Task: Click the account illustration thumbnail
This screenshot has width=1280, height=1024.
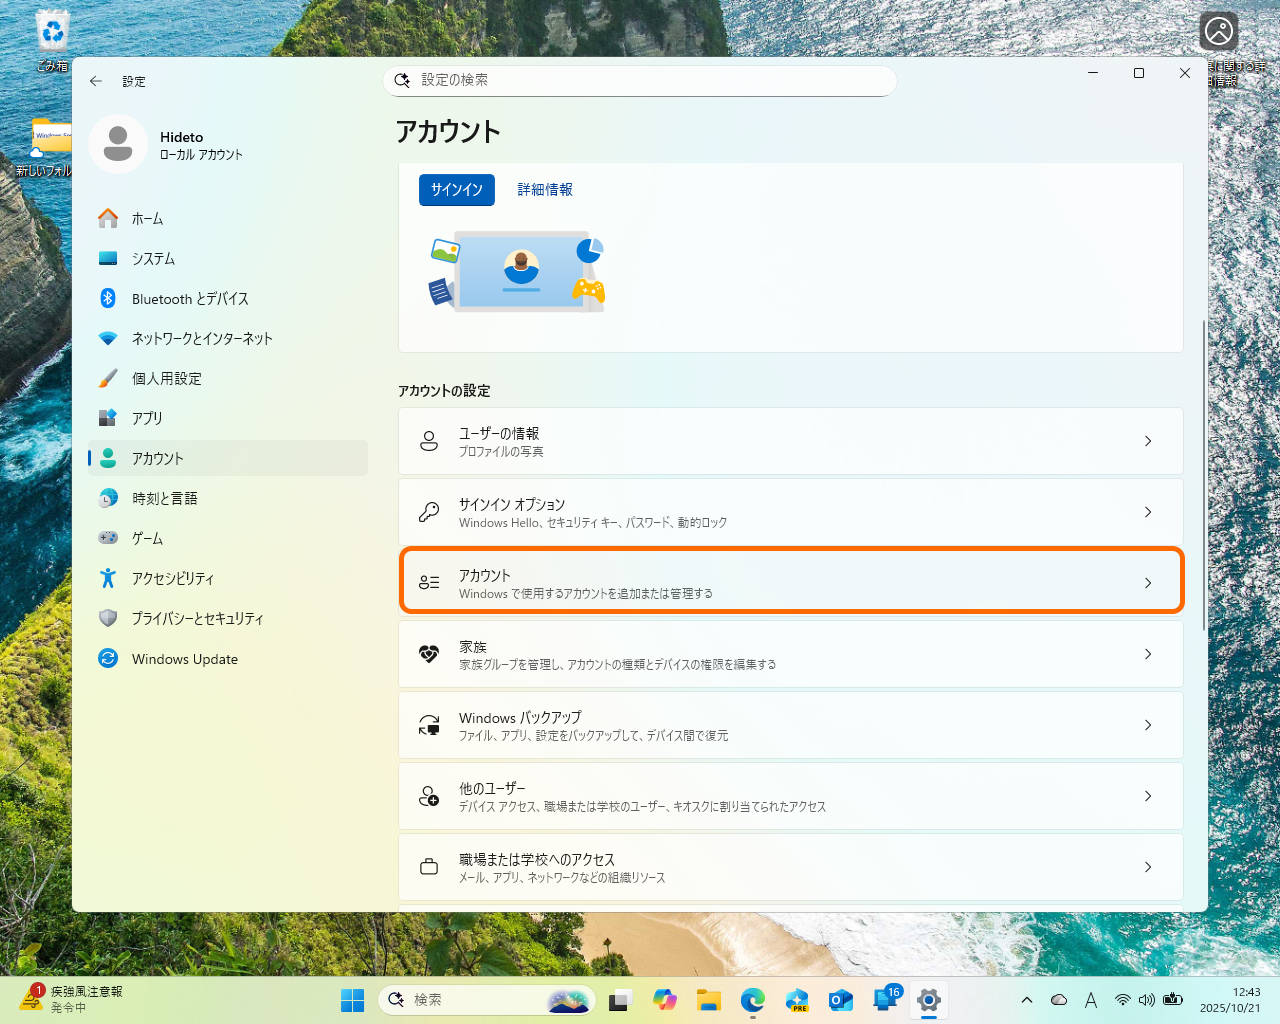Action: click(x=517, y=271)
